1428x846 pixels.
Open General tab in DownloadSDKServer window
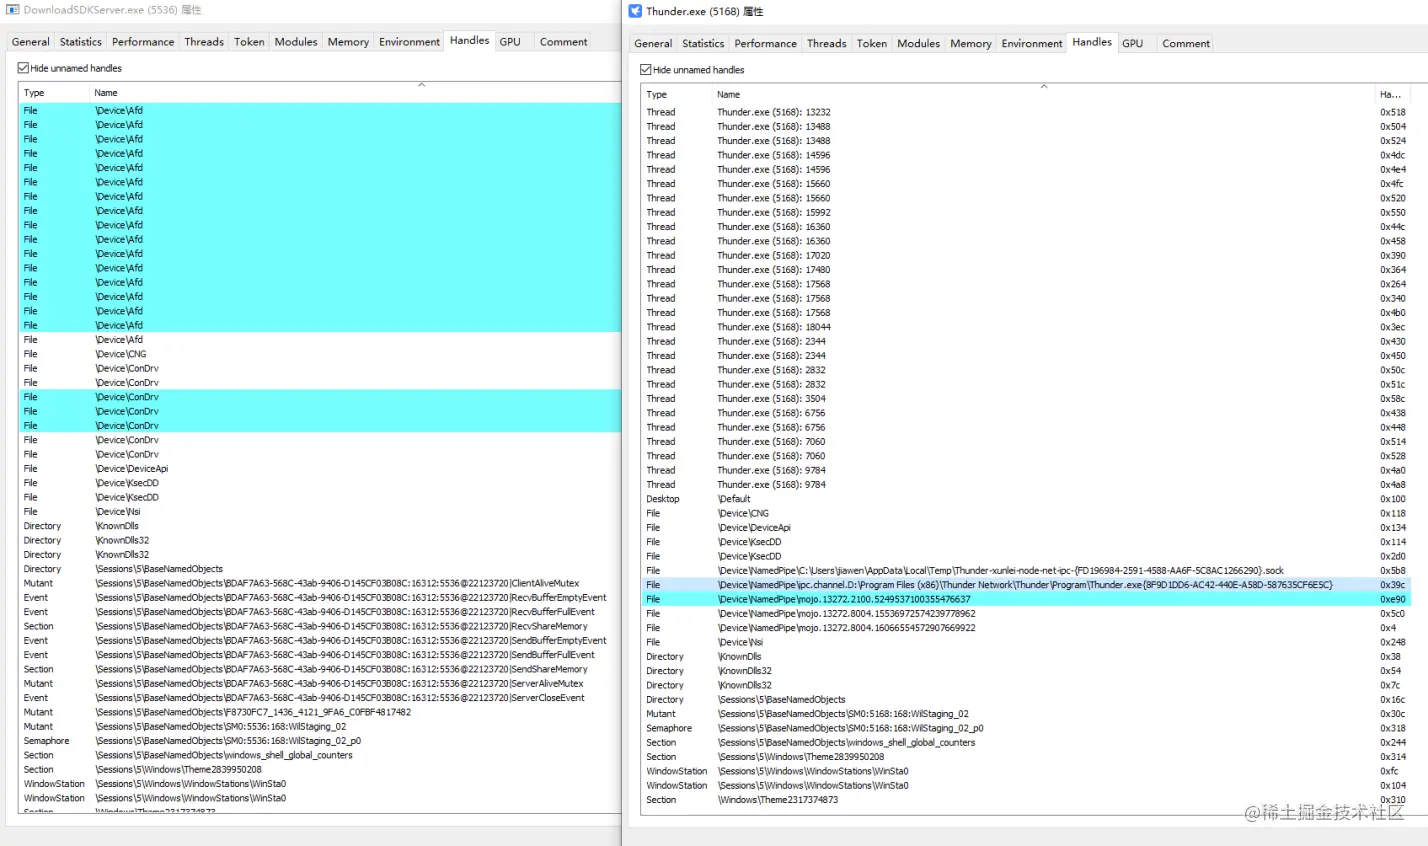31,42
